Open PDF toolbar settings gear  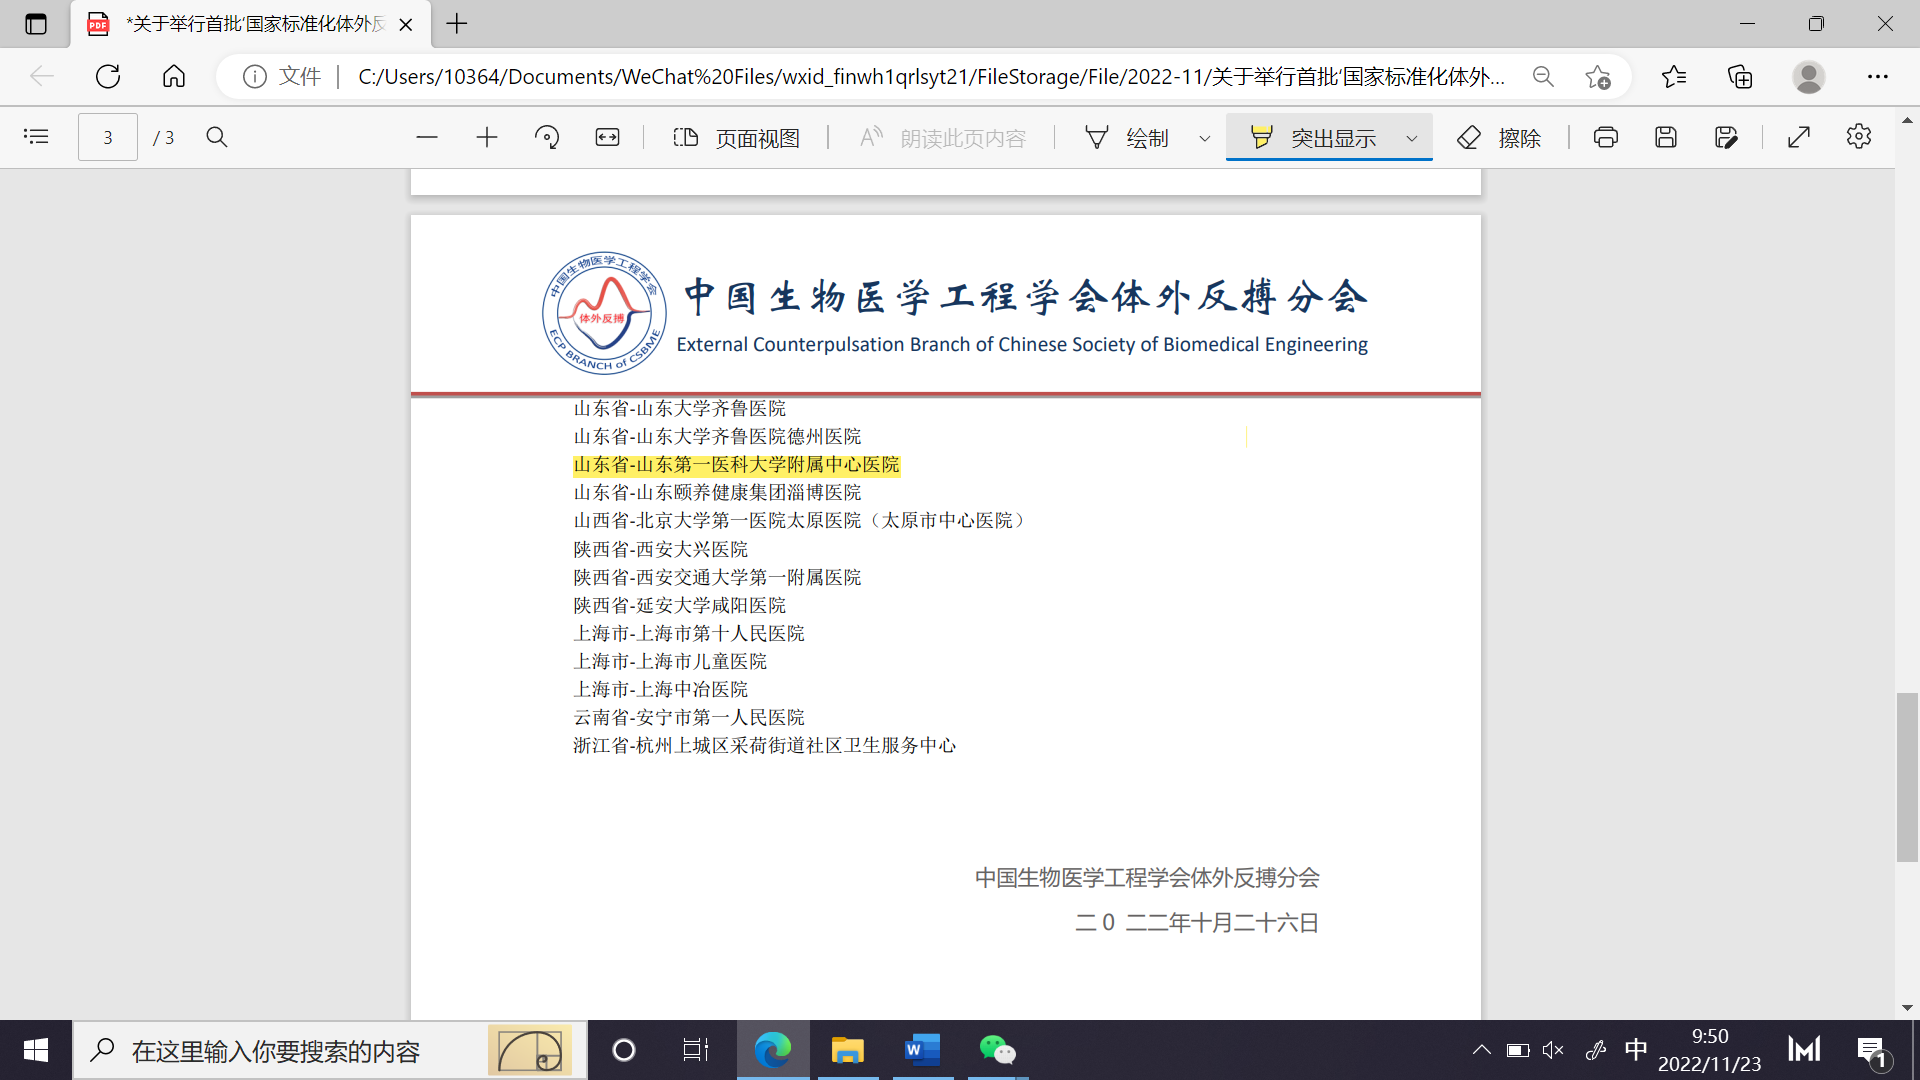(1859, 137)
